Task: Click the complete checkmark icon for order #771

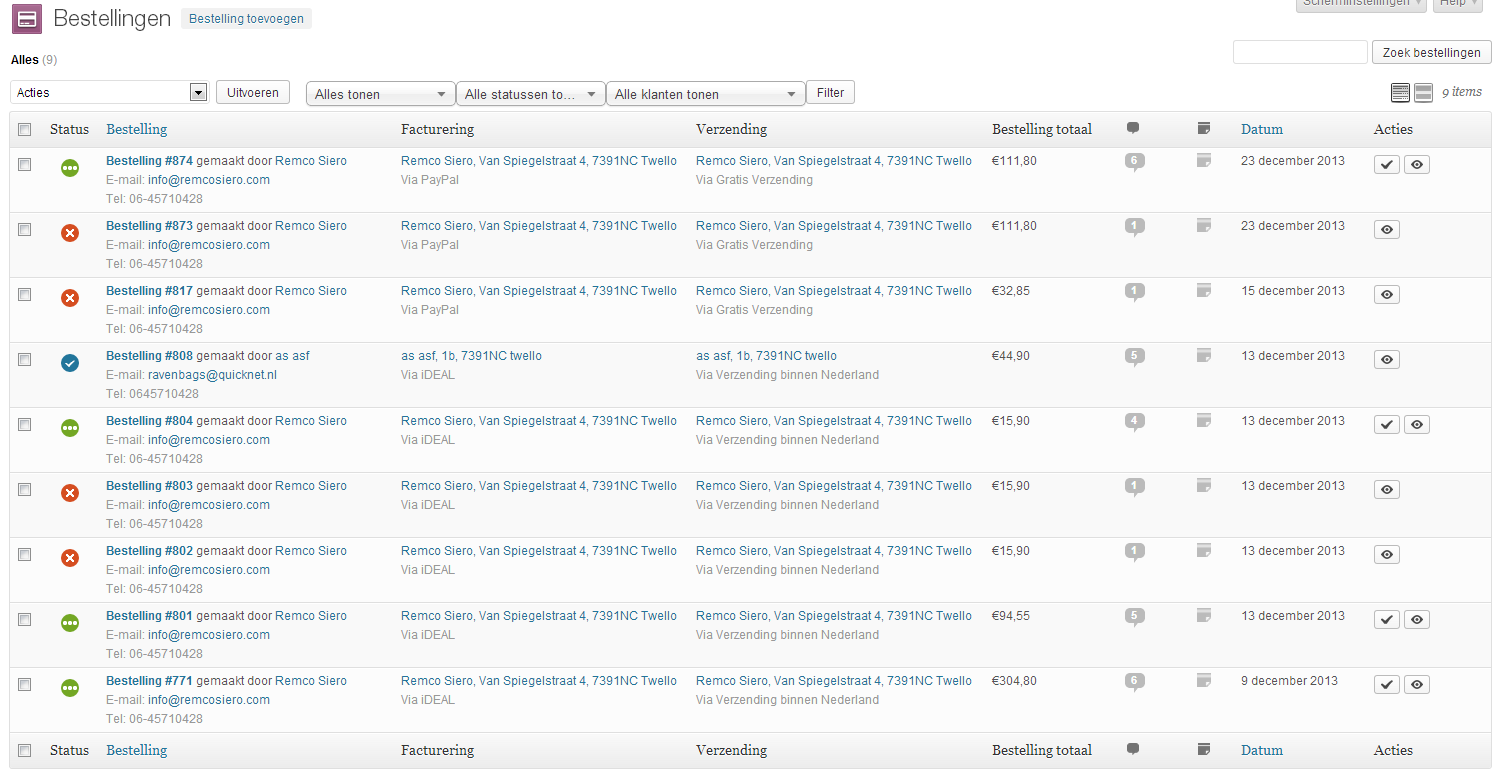Action: (x=1386, y=685)
